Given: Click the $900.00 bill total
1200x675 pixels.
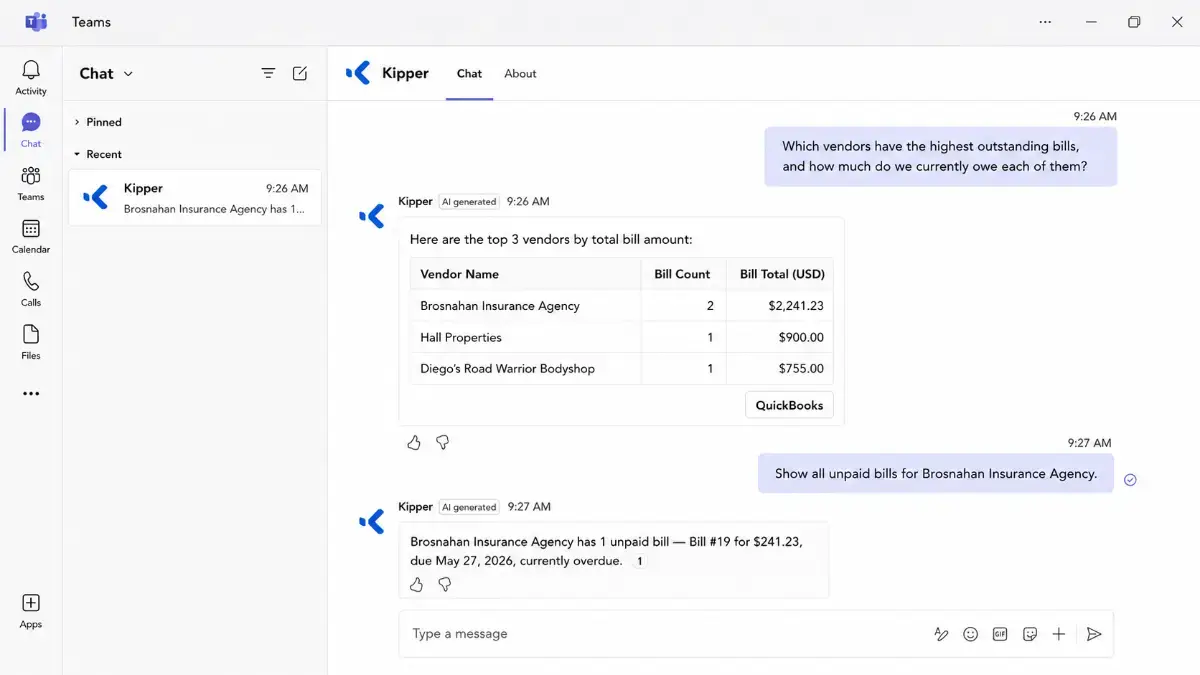Looking at the screenshot, I should click(801, 337).
